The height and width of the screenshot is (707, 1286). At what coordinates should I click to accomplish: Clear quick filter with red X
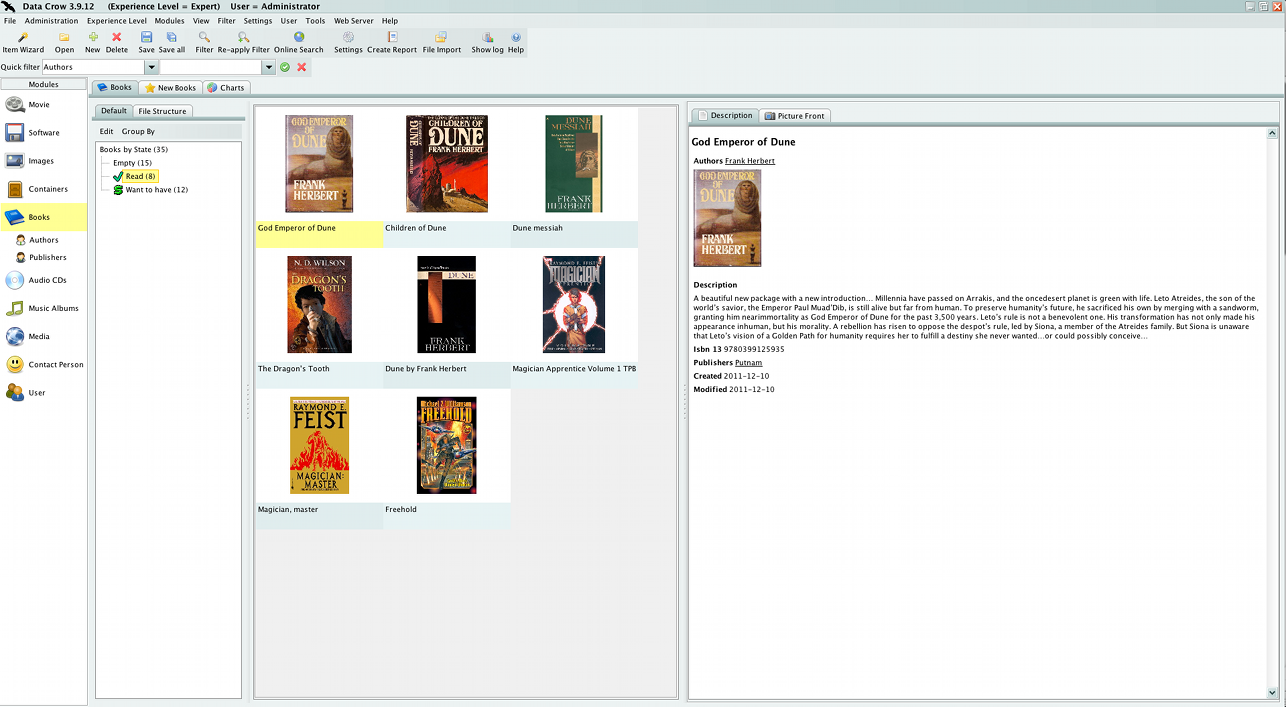[x=302, y=67]
